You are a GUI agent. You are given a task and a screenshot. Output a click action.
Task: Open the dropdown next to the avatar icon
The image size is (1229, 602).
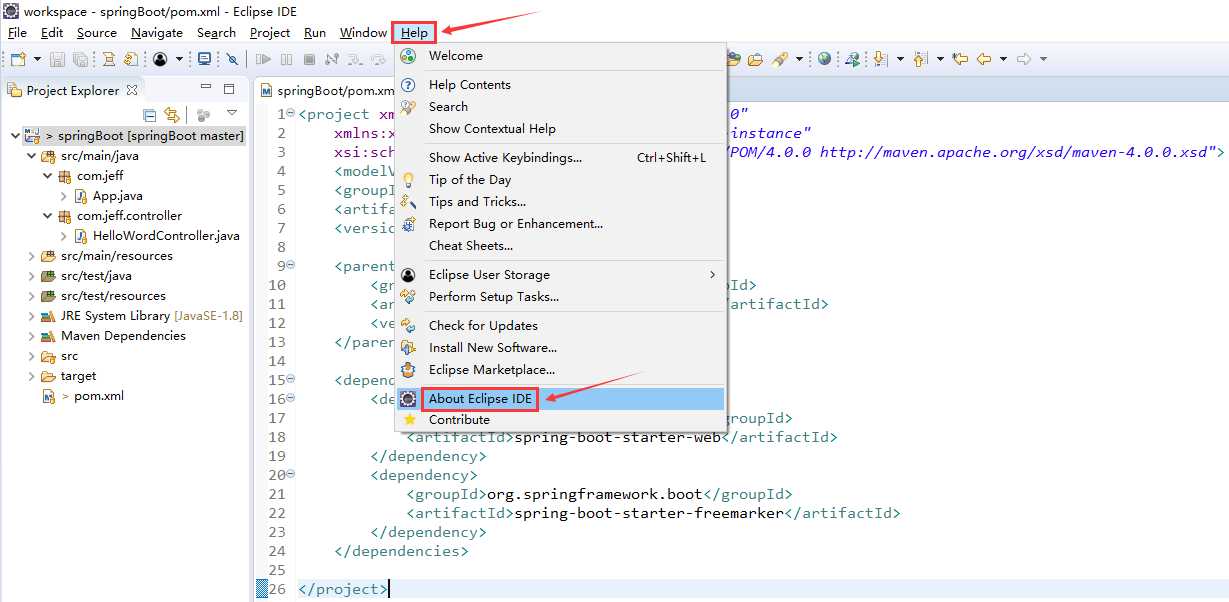(x=179, y=59)
